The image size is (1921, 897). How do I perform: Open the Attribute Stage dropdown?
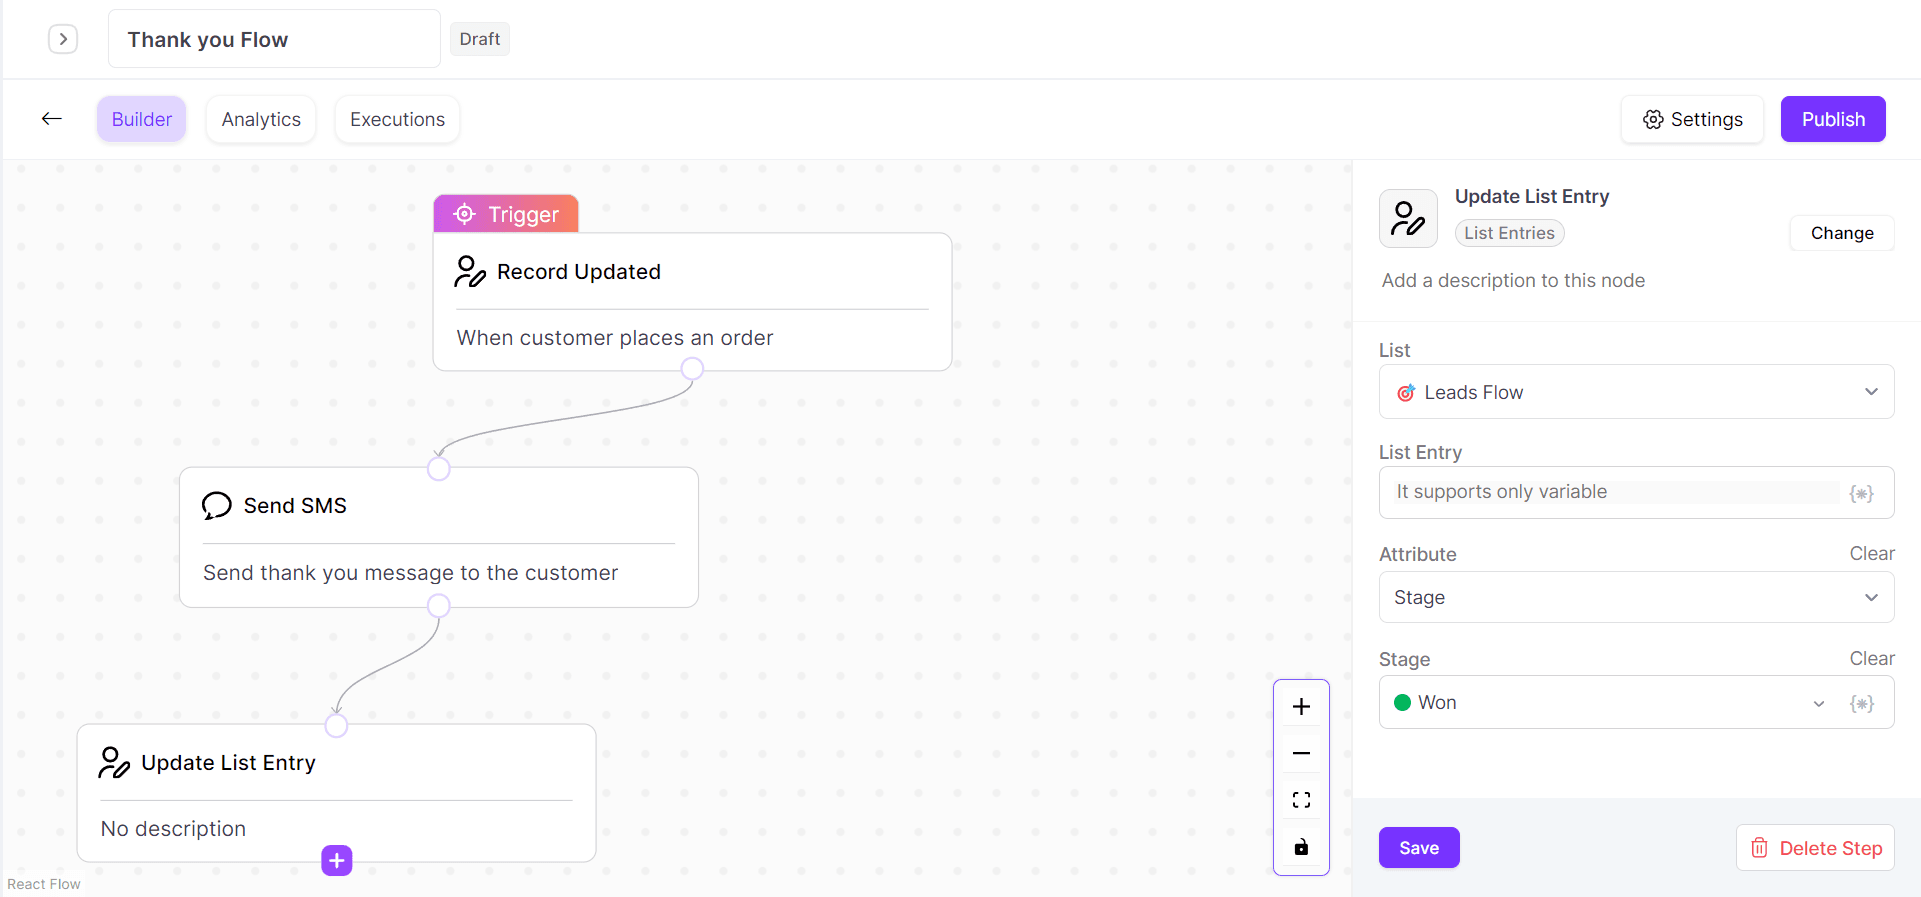1636,597
